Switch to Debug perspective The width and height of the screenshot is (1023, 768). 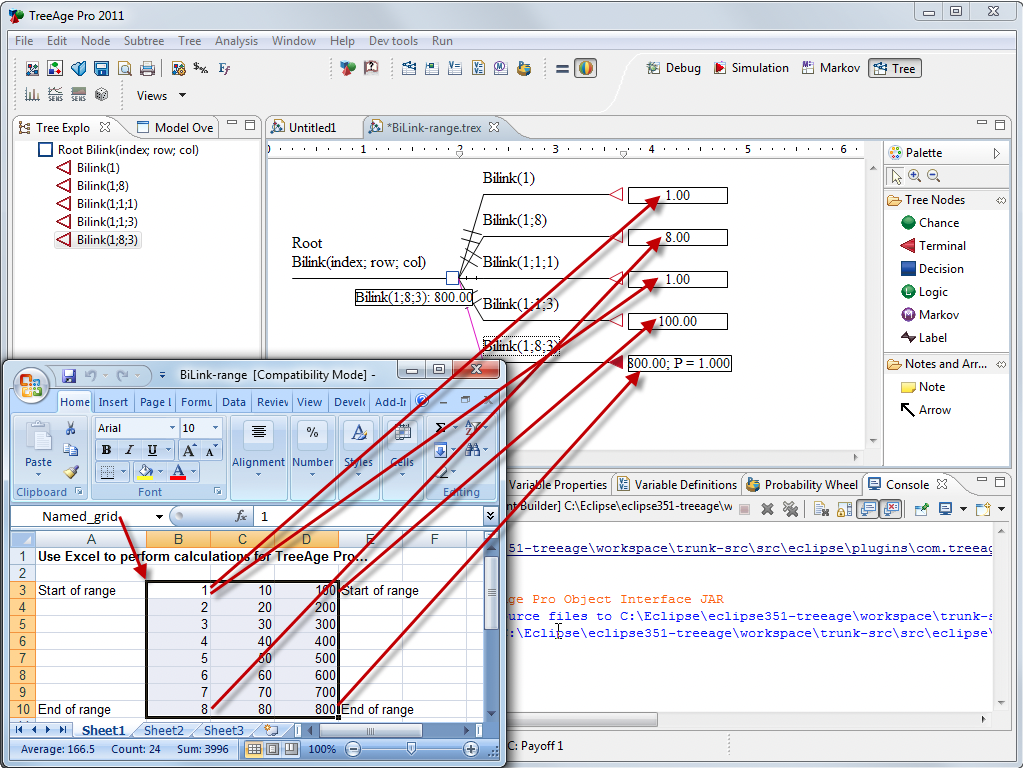(x=674, y=68)
